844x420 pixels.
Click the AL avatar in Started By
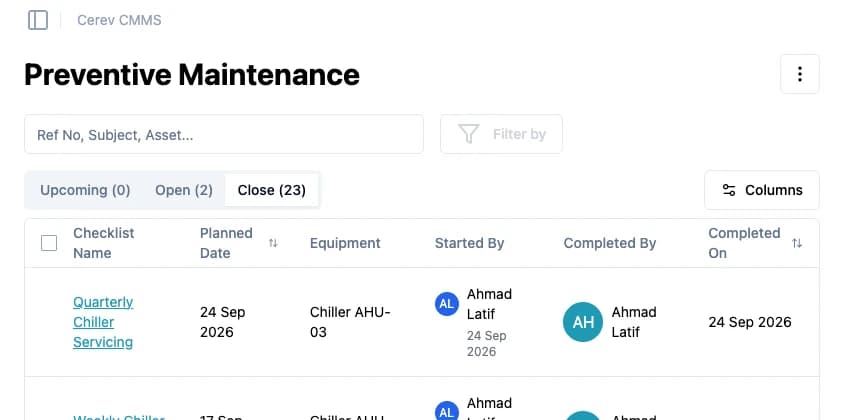447,304
